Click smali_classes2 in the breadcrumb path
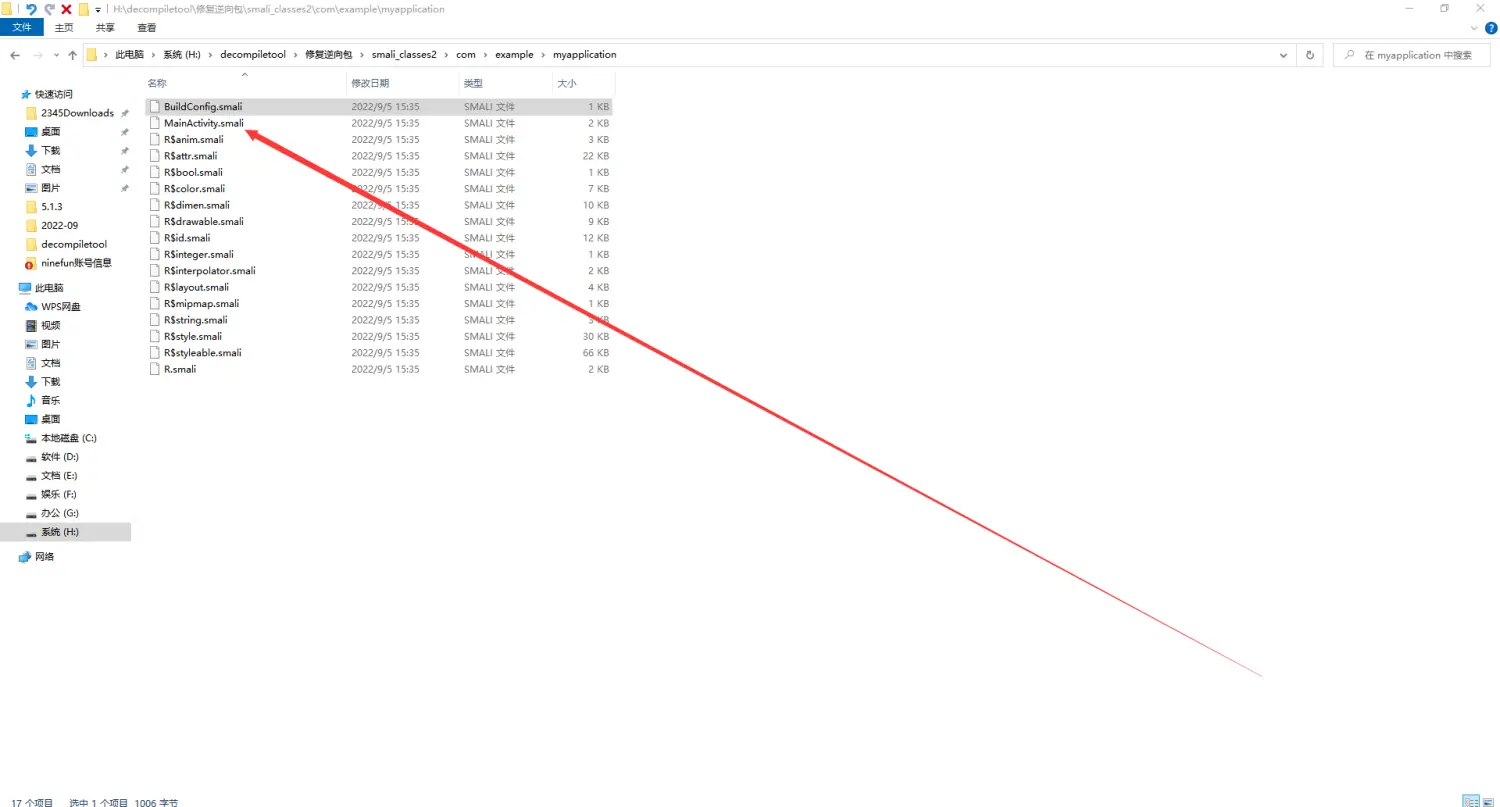 404,55
